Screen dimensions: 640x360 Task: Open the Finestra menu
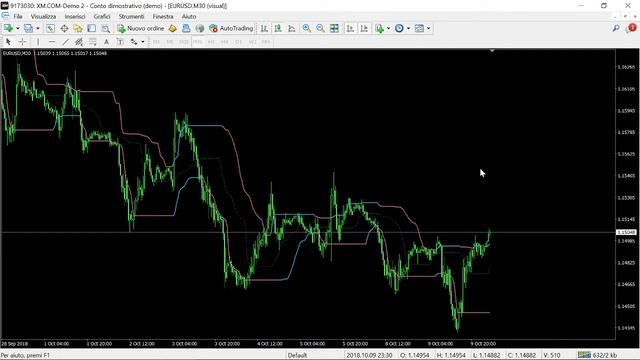[163, 16]
